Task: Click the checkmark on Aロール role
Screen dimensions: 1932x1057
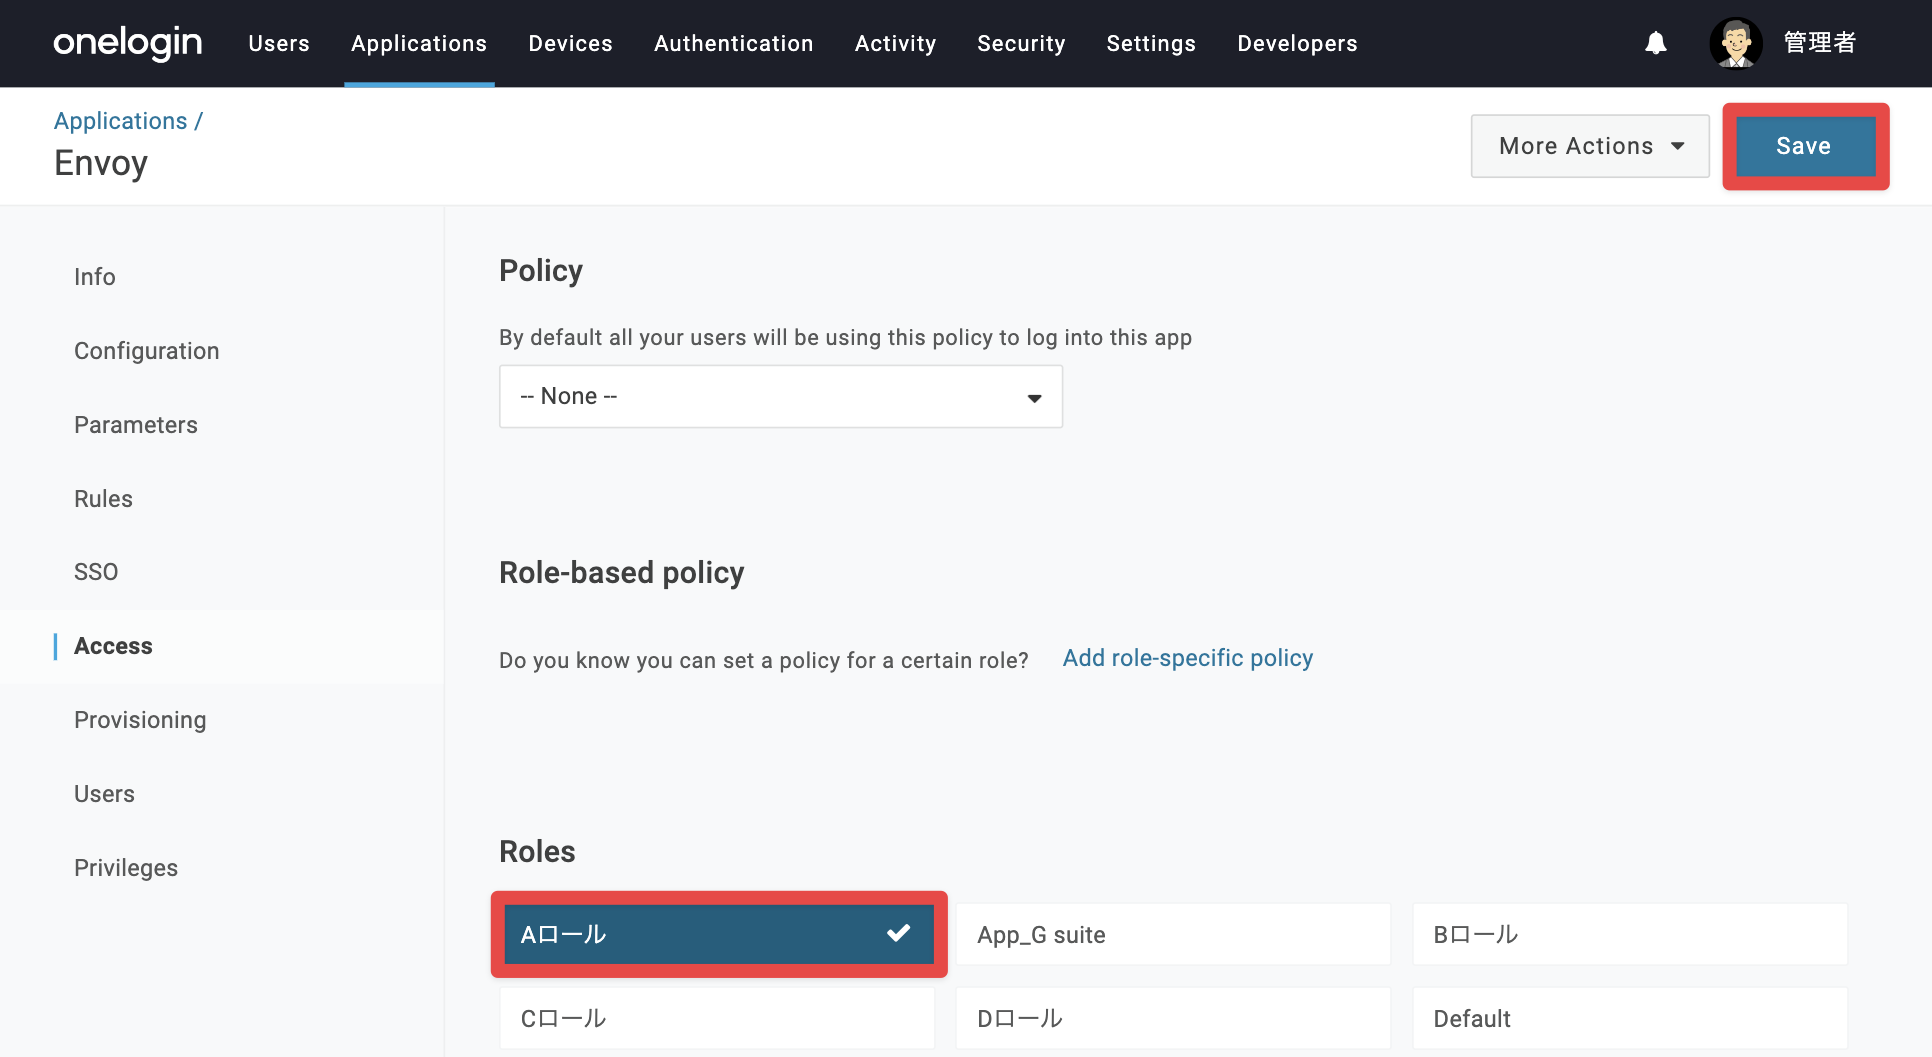Action: tap(898, 933)
